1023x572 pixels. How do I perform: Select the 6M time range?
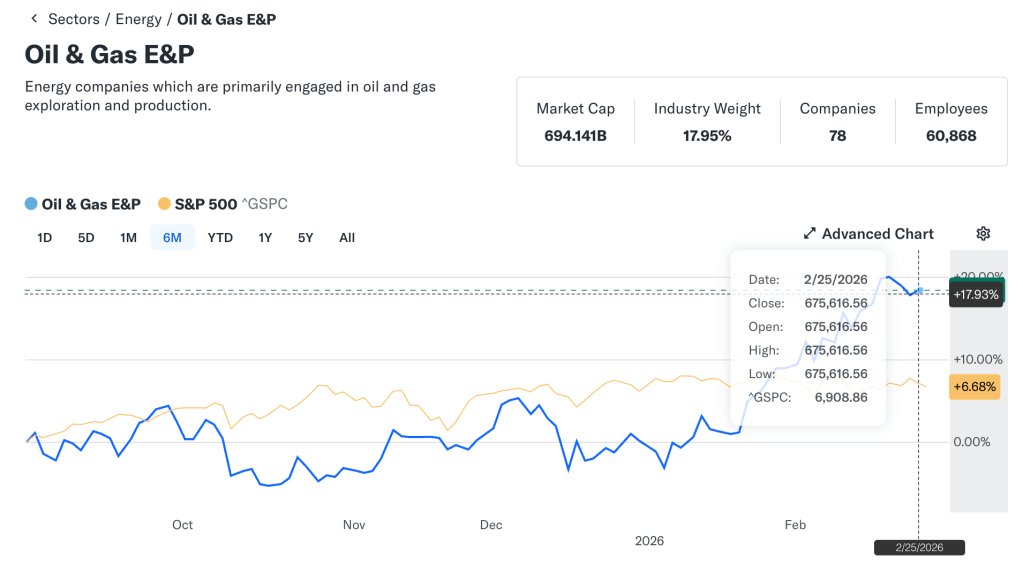coord(172,238)
